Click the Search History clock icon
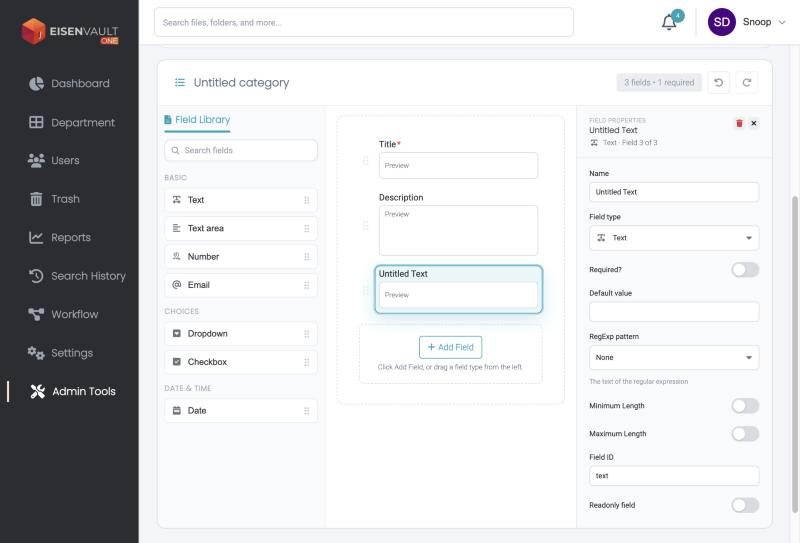 [x=36, y=276]
